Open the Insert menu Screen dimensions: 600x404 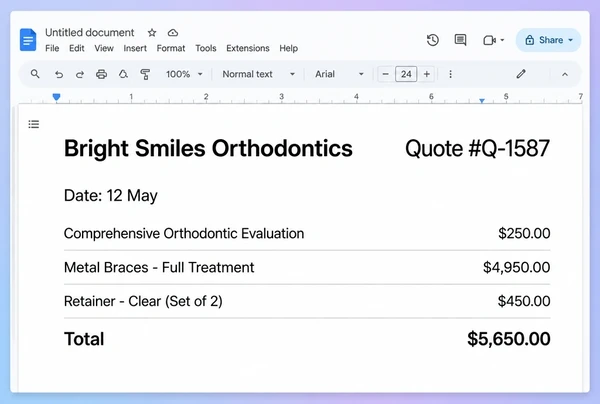coord(135,48)
